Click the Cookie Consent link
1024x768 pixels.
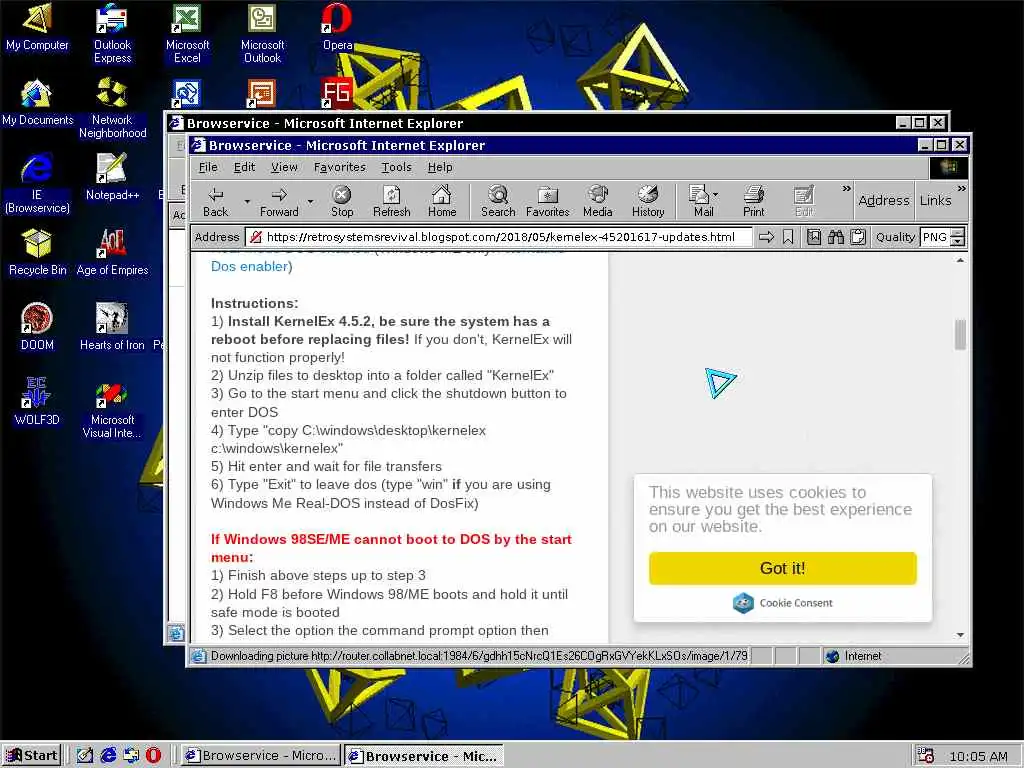782,603
